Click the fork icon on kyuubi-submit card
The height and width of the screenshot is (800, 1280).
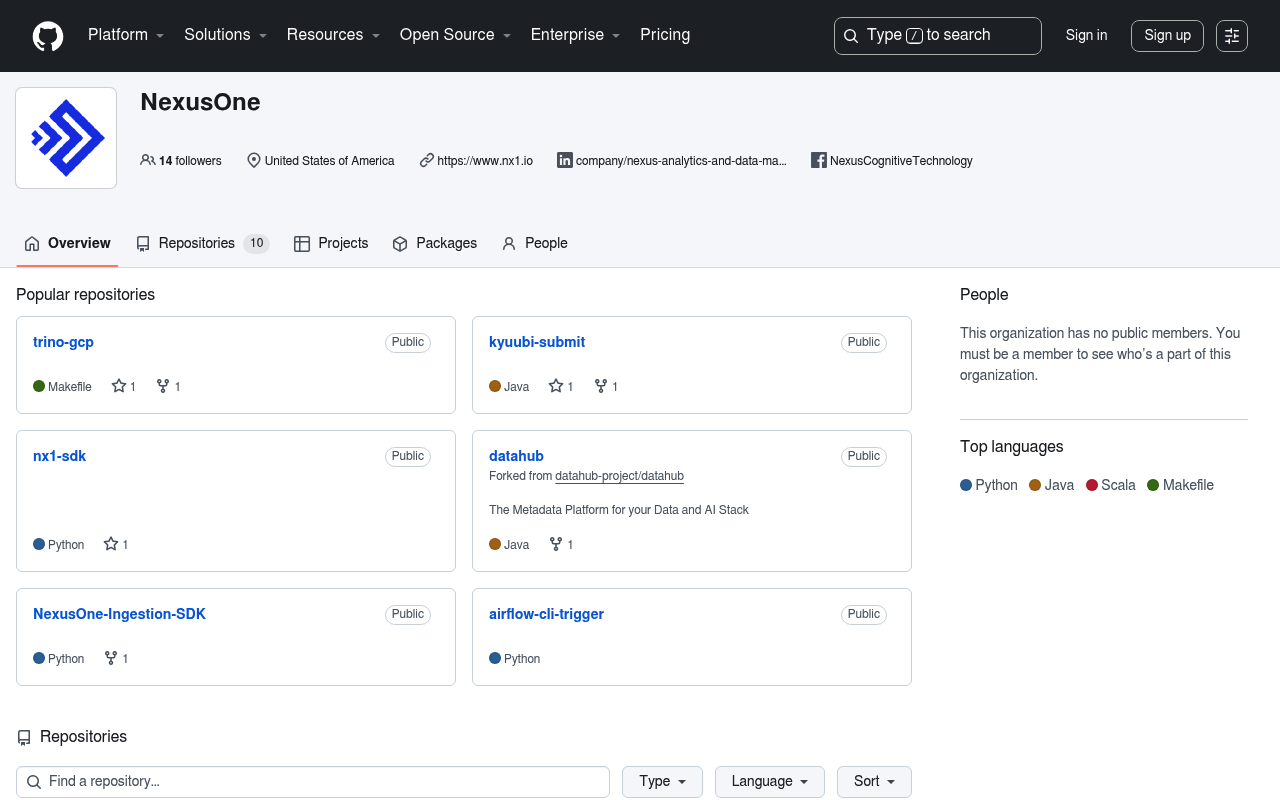tap(601, 386)
